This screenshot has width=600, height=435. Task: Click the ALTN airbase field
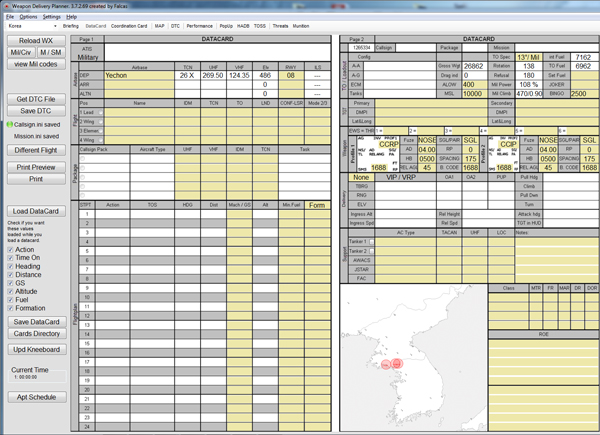pos(139,94)
